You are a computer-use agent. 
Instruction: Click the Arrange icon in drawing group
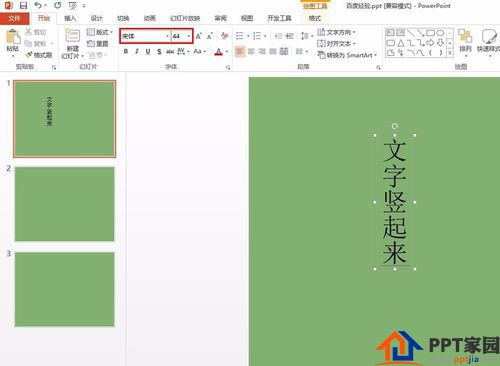465,36
